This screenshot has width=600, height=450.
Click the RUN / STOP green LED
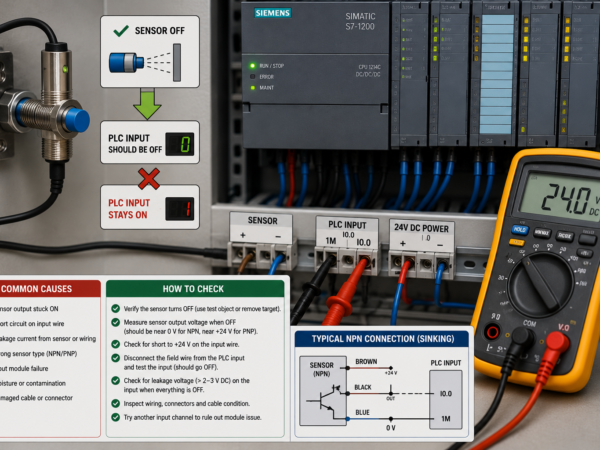(253, 66)
